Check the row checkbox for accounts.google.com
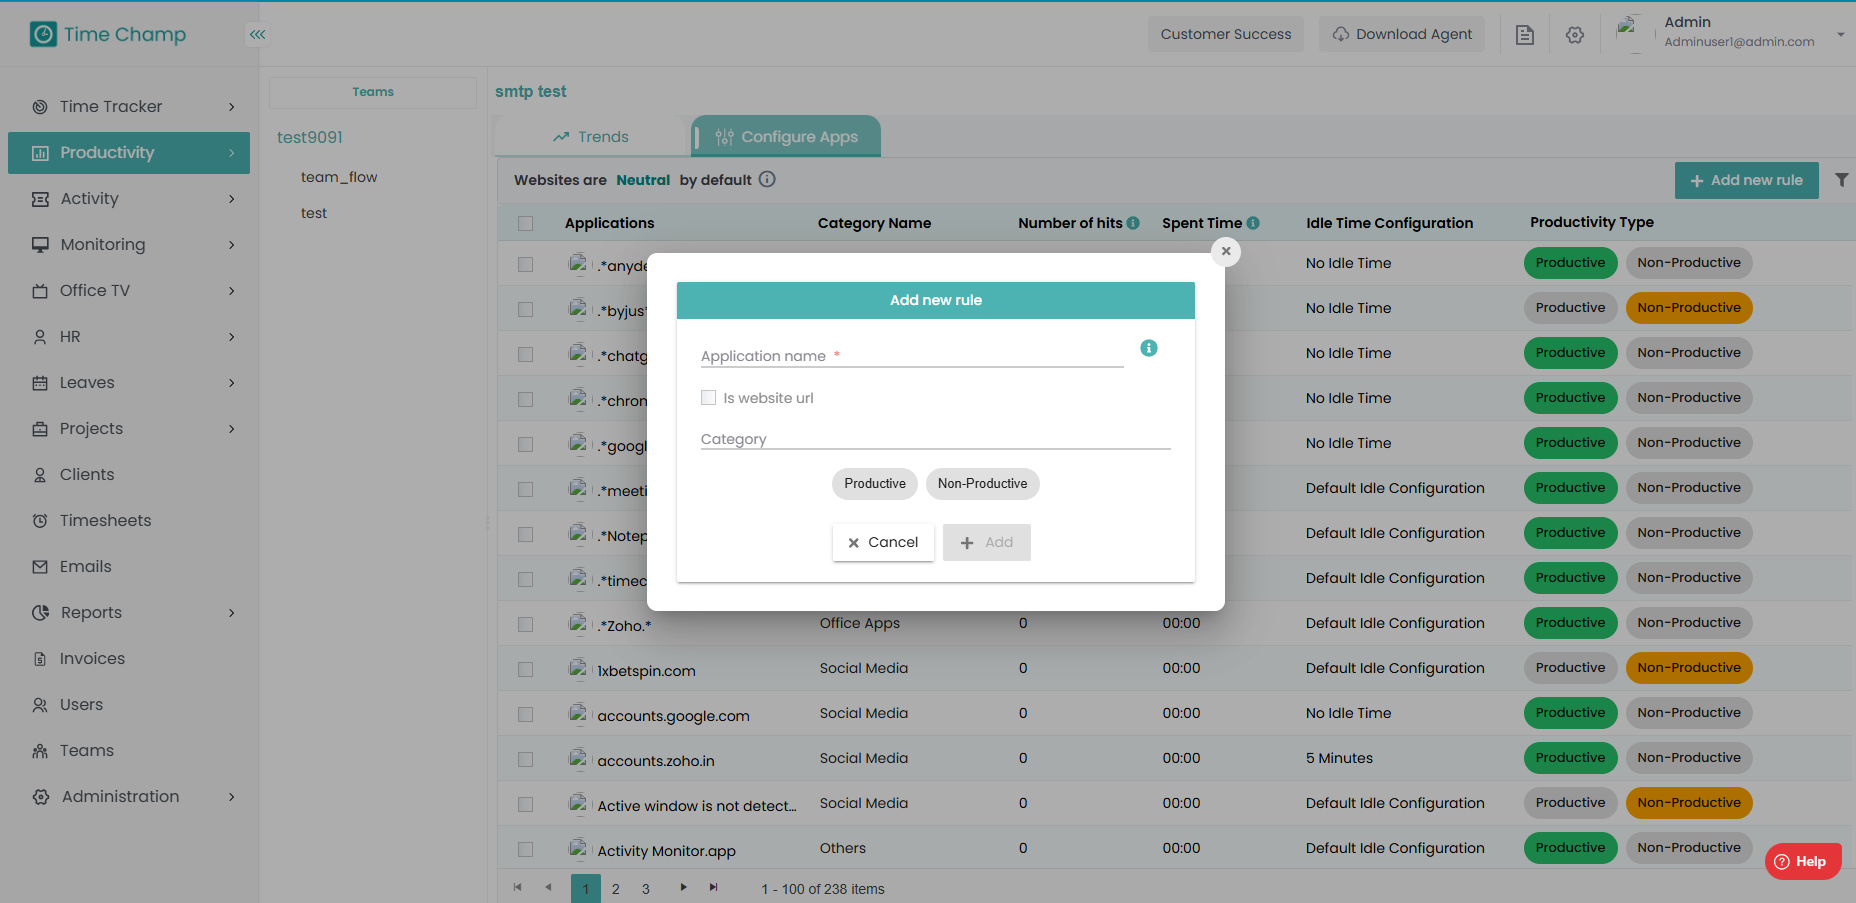Image resolution: width=1856 pixels, height=903 pixels. pyautogui.click(x=526, y=714)
